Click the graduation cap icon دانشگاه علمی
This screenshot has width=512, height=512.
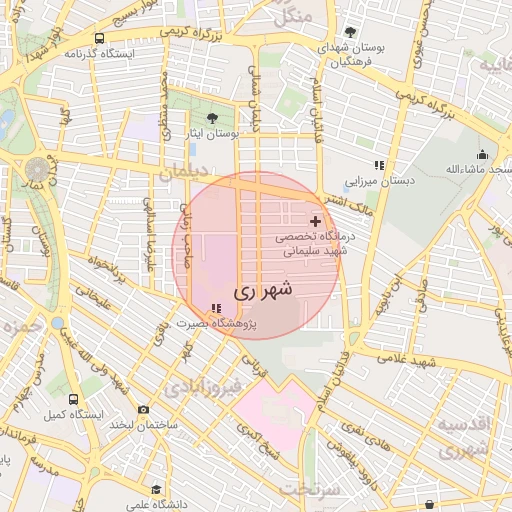156,490
